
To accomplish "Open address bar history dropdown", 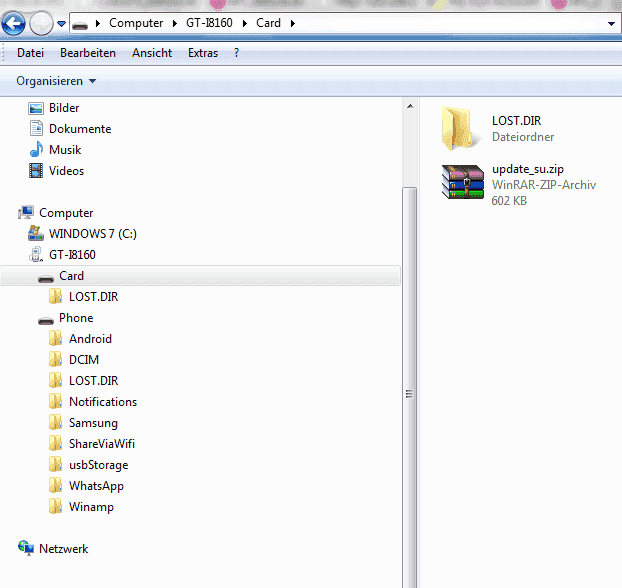I will (x=611, y=24).
